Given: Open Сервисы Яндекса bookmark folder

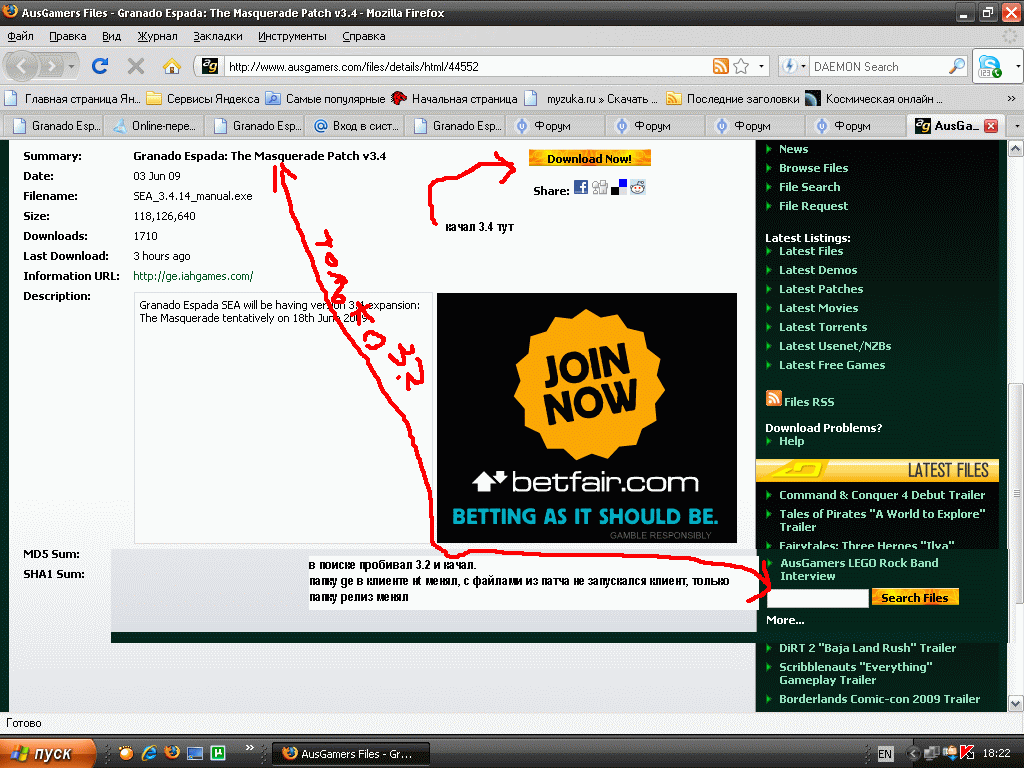Looking at the screenshot, I should point(203,99).
